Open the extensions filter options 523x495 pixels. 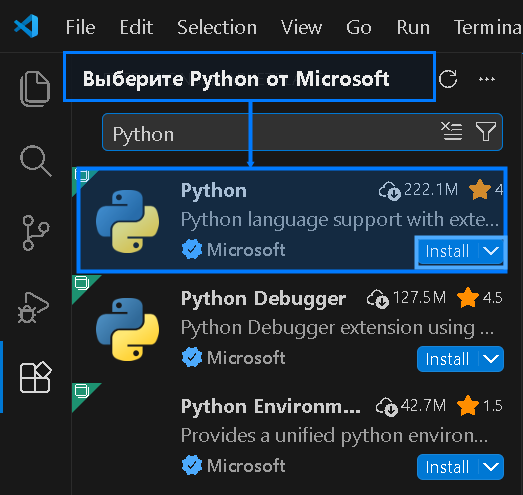click(x=486, y=131)
